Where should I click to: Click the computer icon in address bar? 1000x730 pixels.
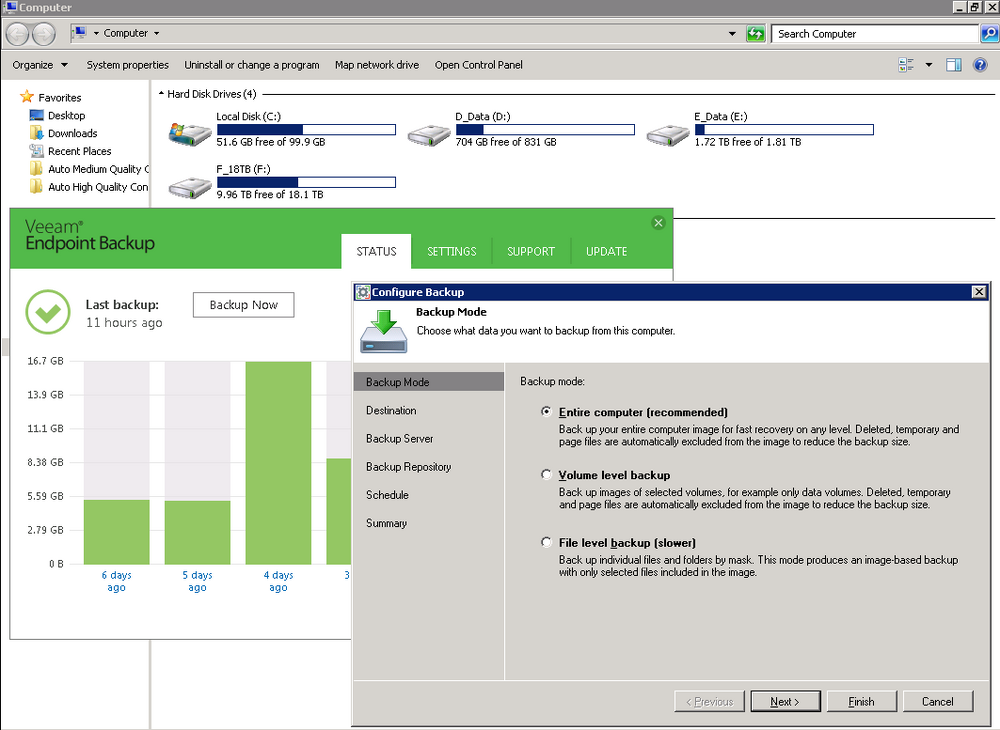pyautogui.click(x=80, y=33)
